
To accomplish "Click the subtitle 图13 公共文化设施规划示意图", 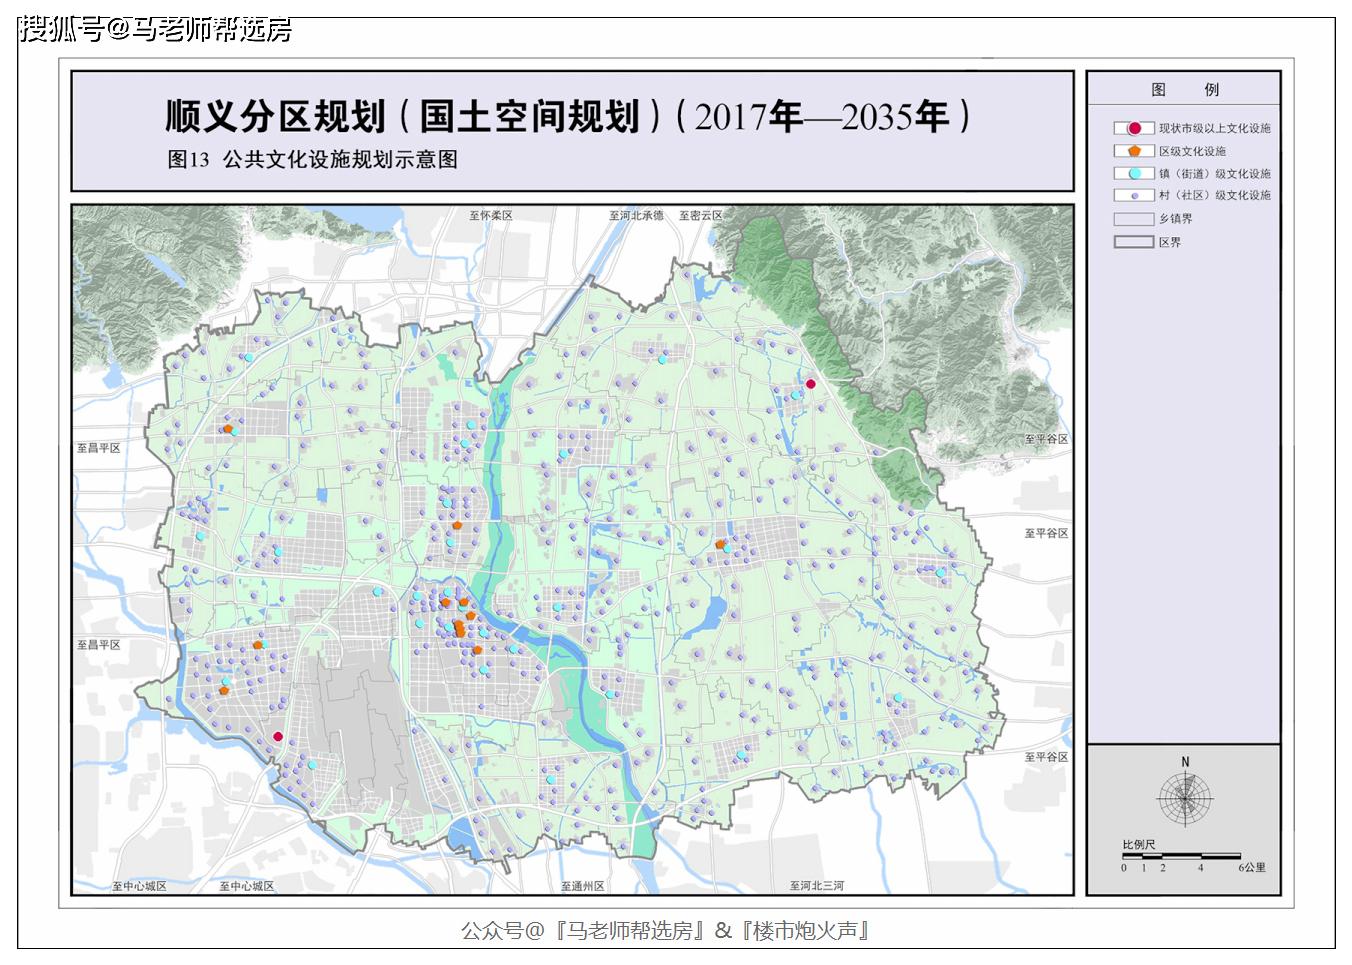I will coord(312,159).
